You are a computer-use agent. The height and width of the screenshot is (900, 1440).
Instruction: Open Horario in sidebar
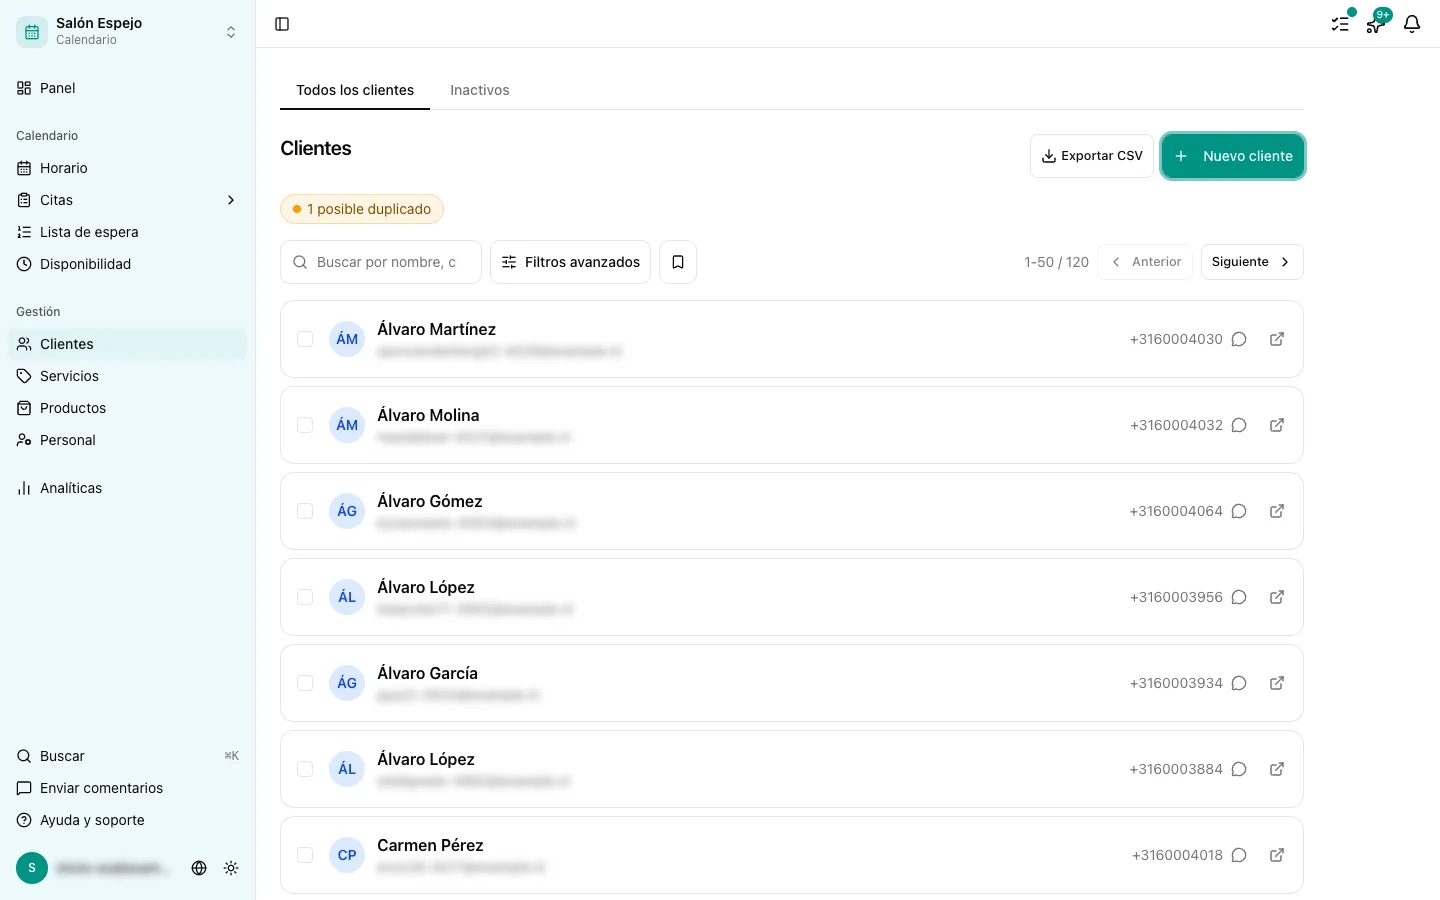pos(128,168)
